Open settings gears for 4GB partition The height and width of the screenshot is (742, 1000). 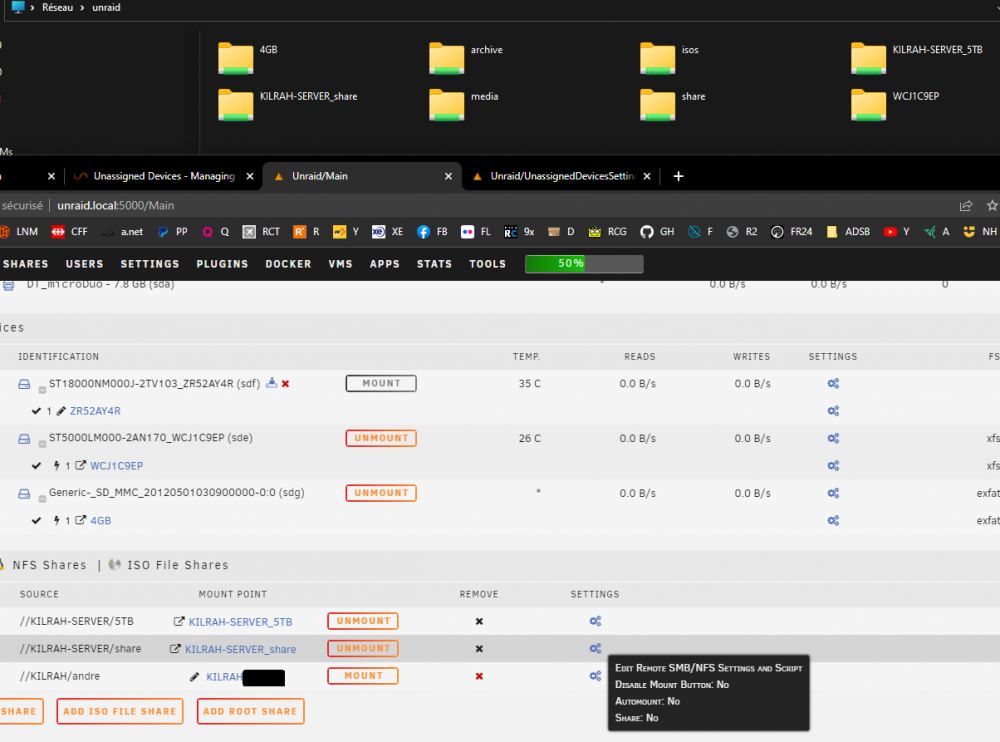click(833, 521)
